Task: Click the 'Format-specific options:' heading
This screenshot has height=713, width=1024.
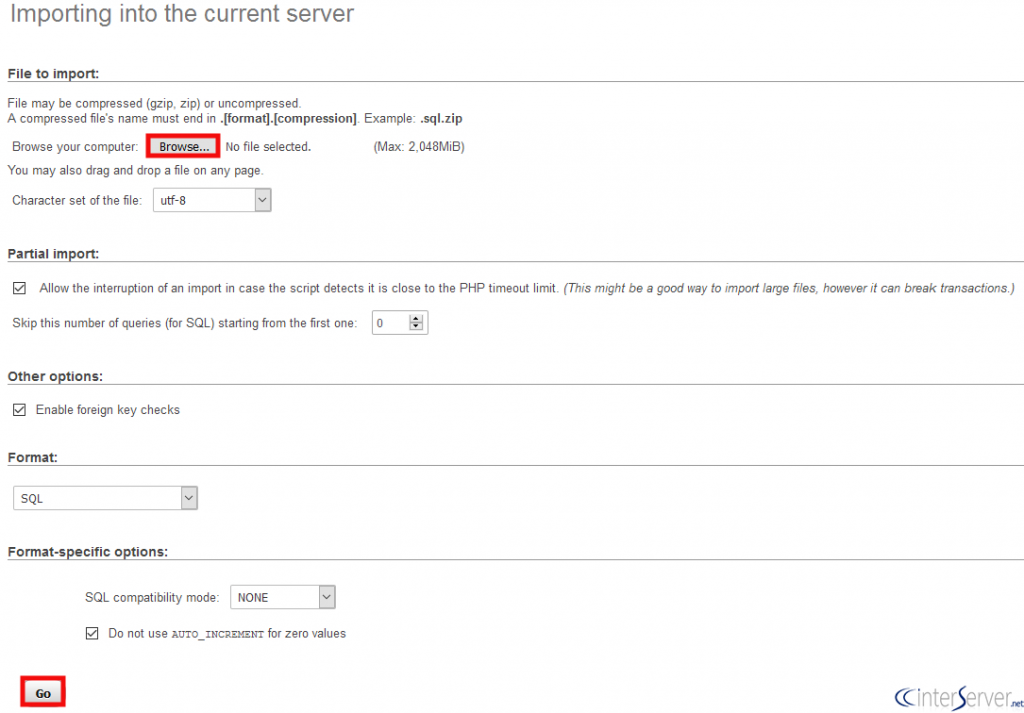Action: (x=88, y=552)
